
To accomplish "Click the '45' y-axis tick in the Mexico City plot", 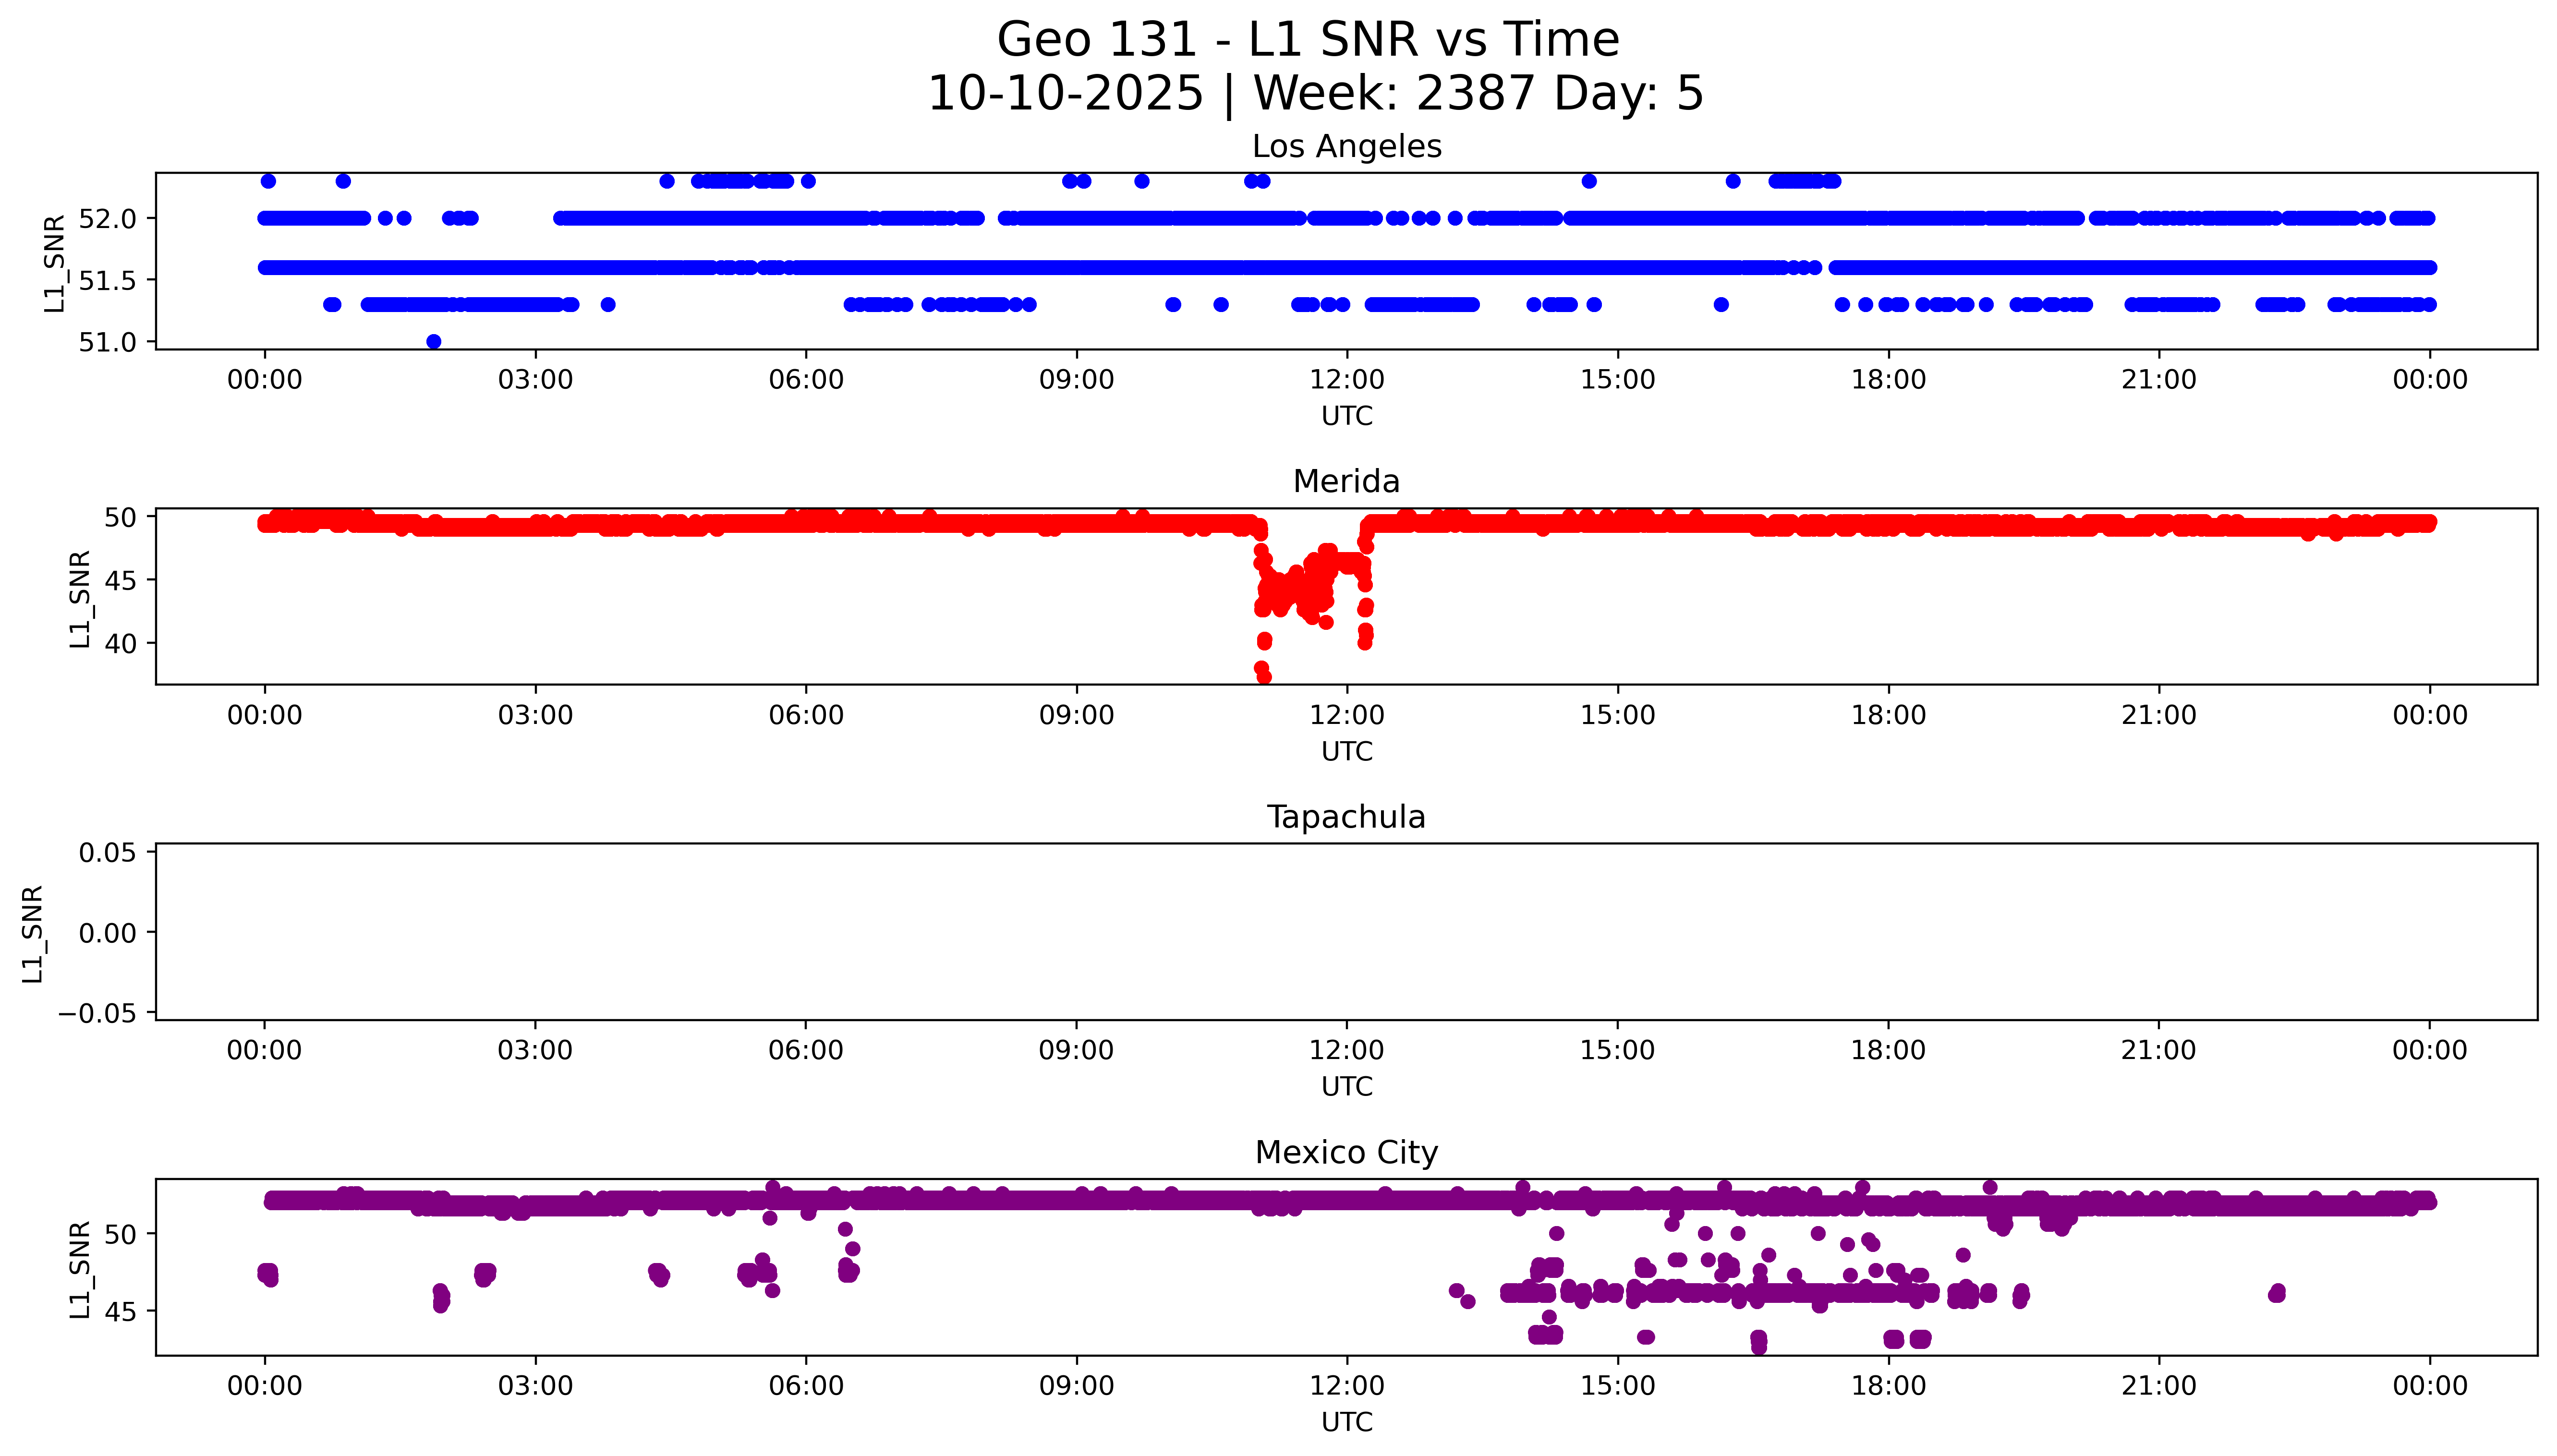I will [x=120, y=1311].
